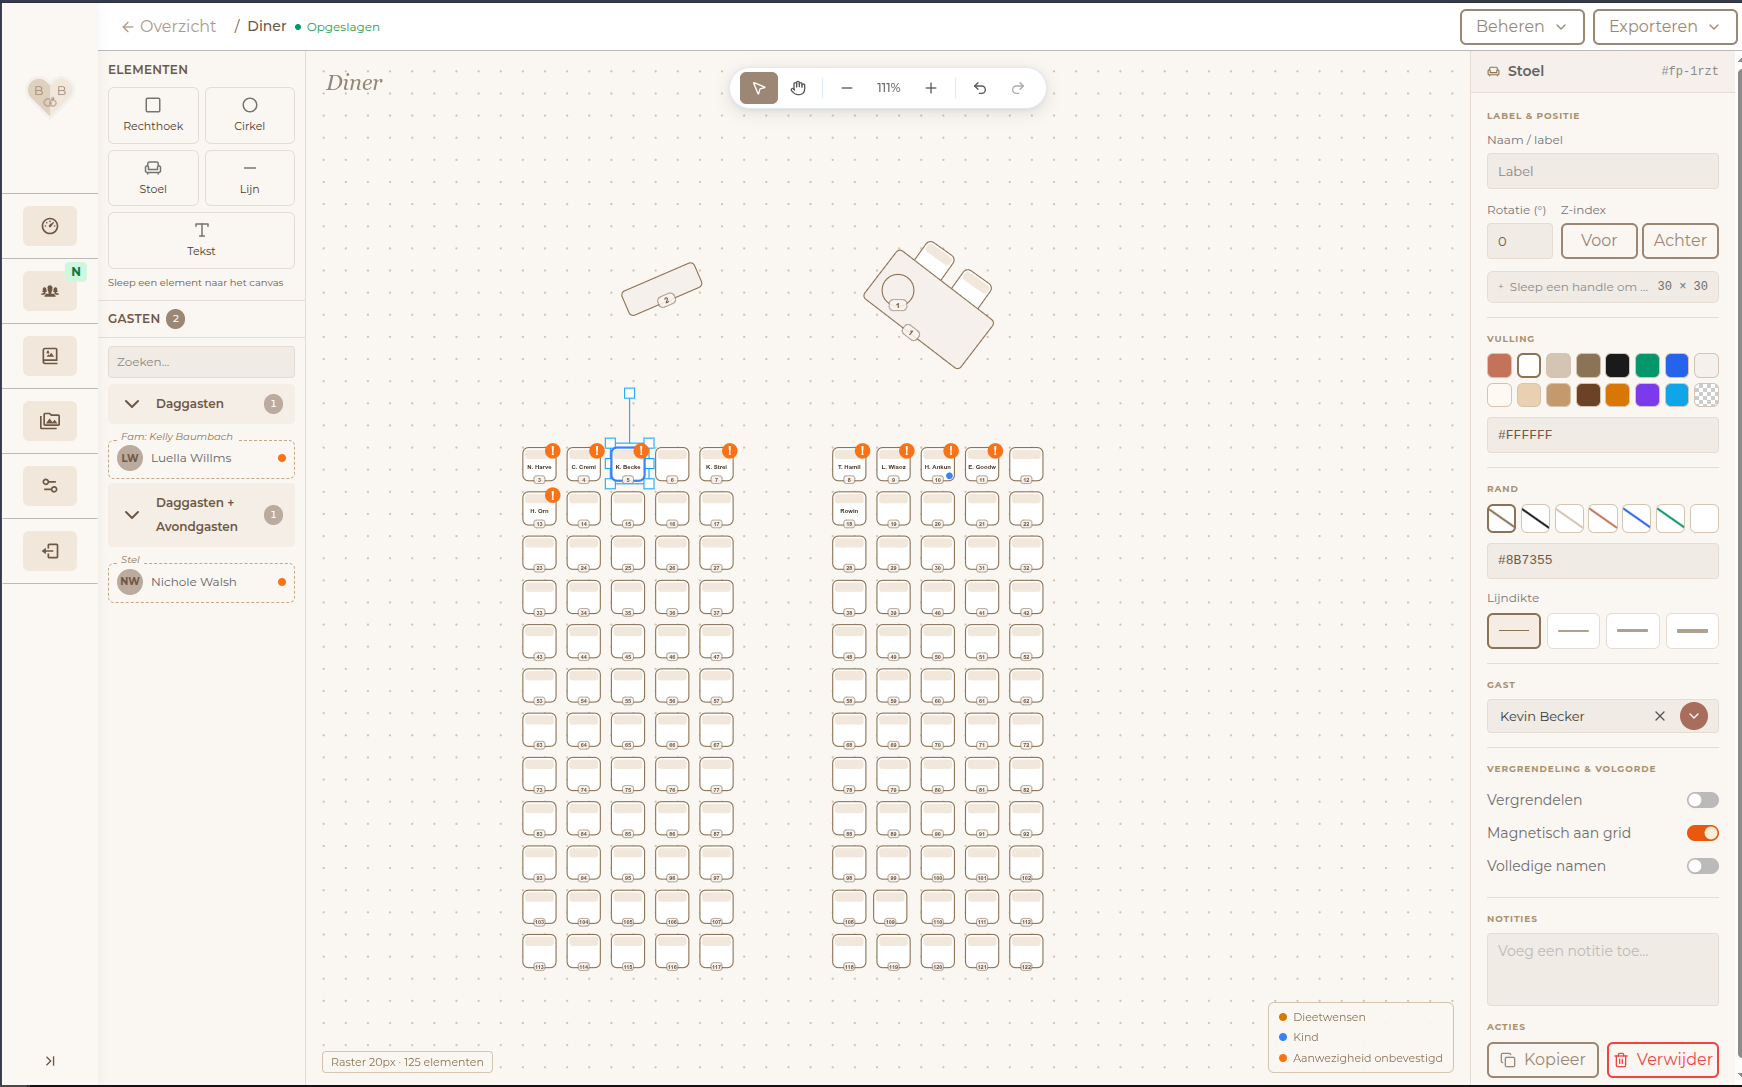Edit the border hex #8B7355 field

(x=1603, y=560)
